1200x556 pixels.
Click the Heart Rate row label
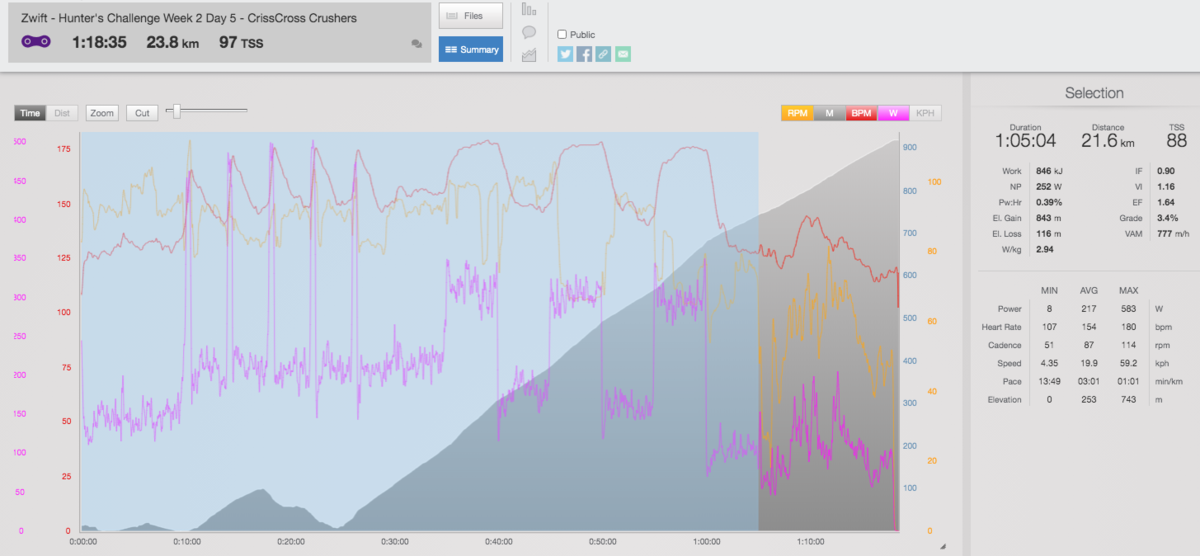tap(1000, 327)
